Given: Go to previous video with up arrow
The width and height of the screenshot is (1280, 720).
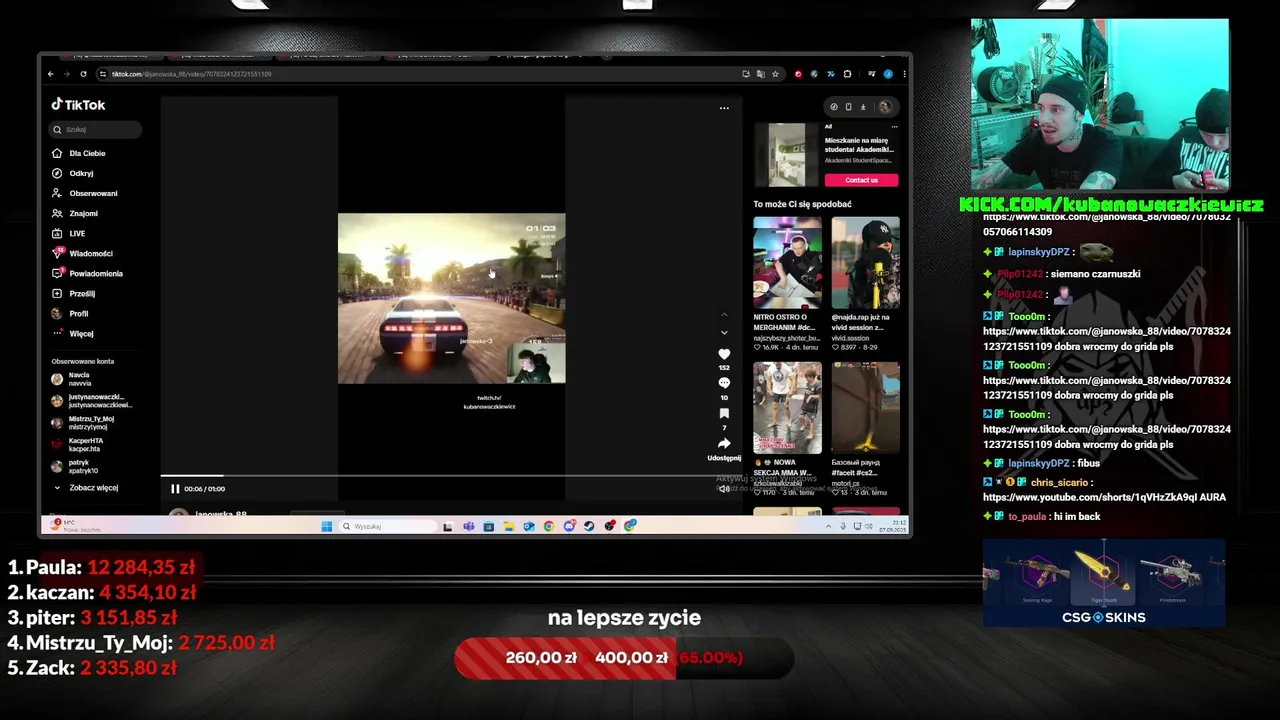Looking at the screenshot, I should point(724,315).
